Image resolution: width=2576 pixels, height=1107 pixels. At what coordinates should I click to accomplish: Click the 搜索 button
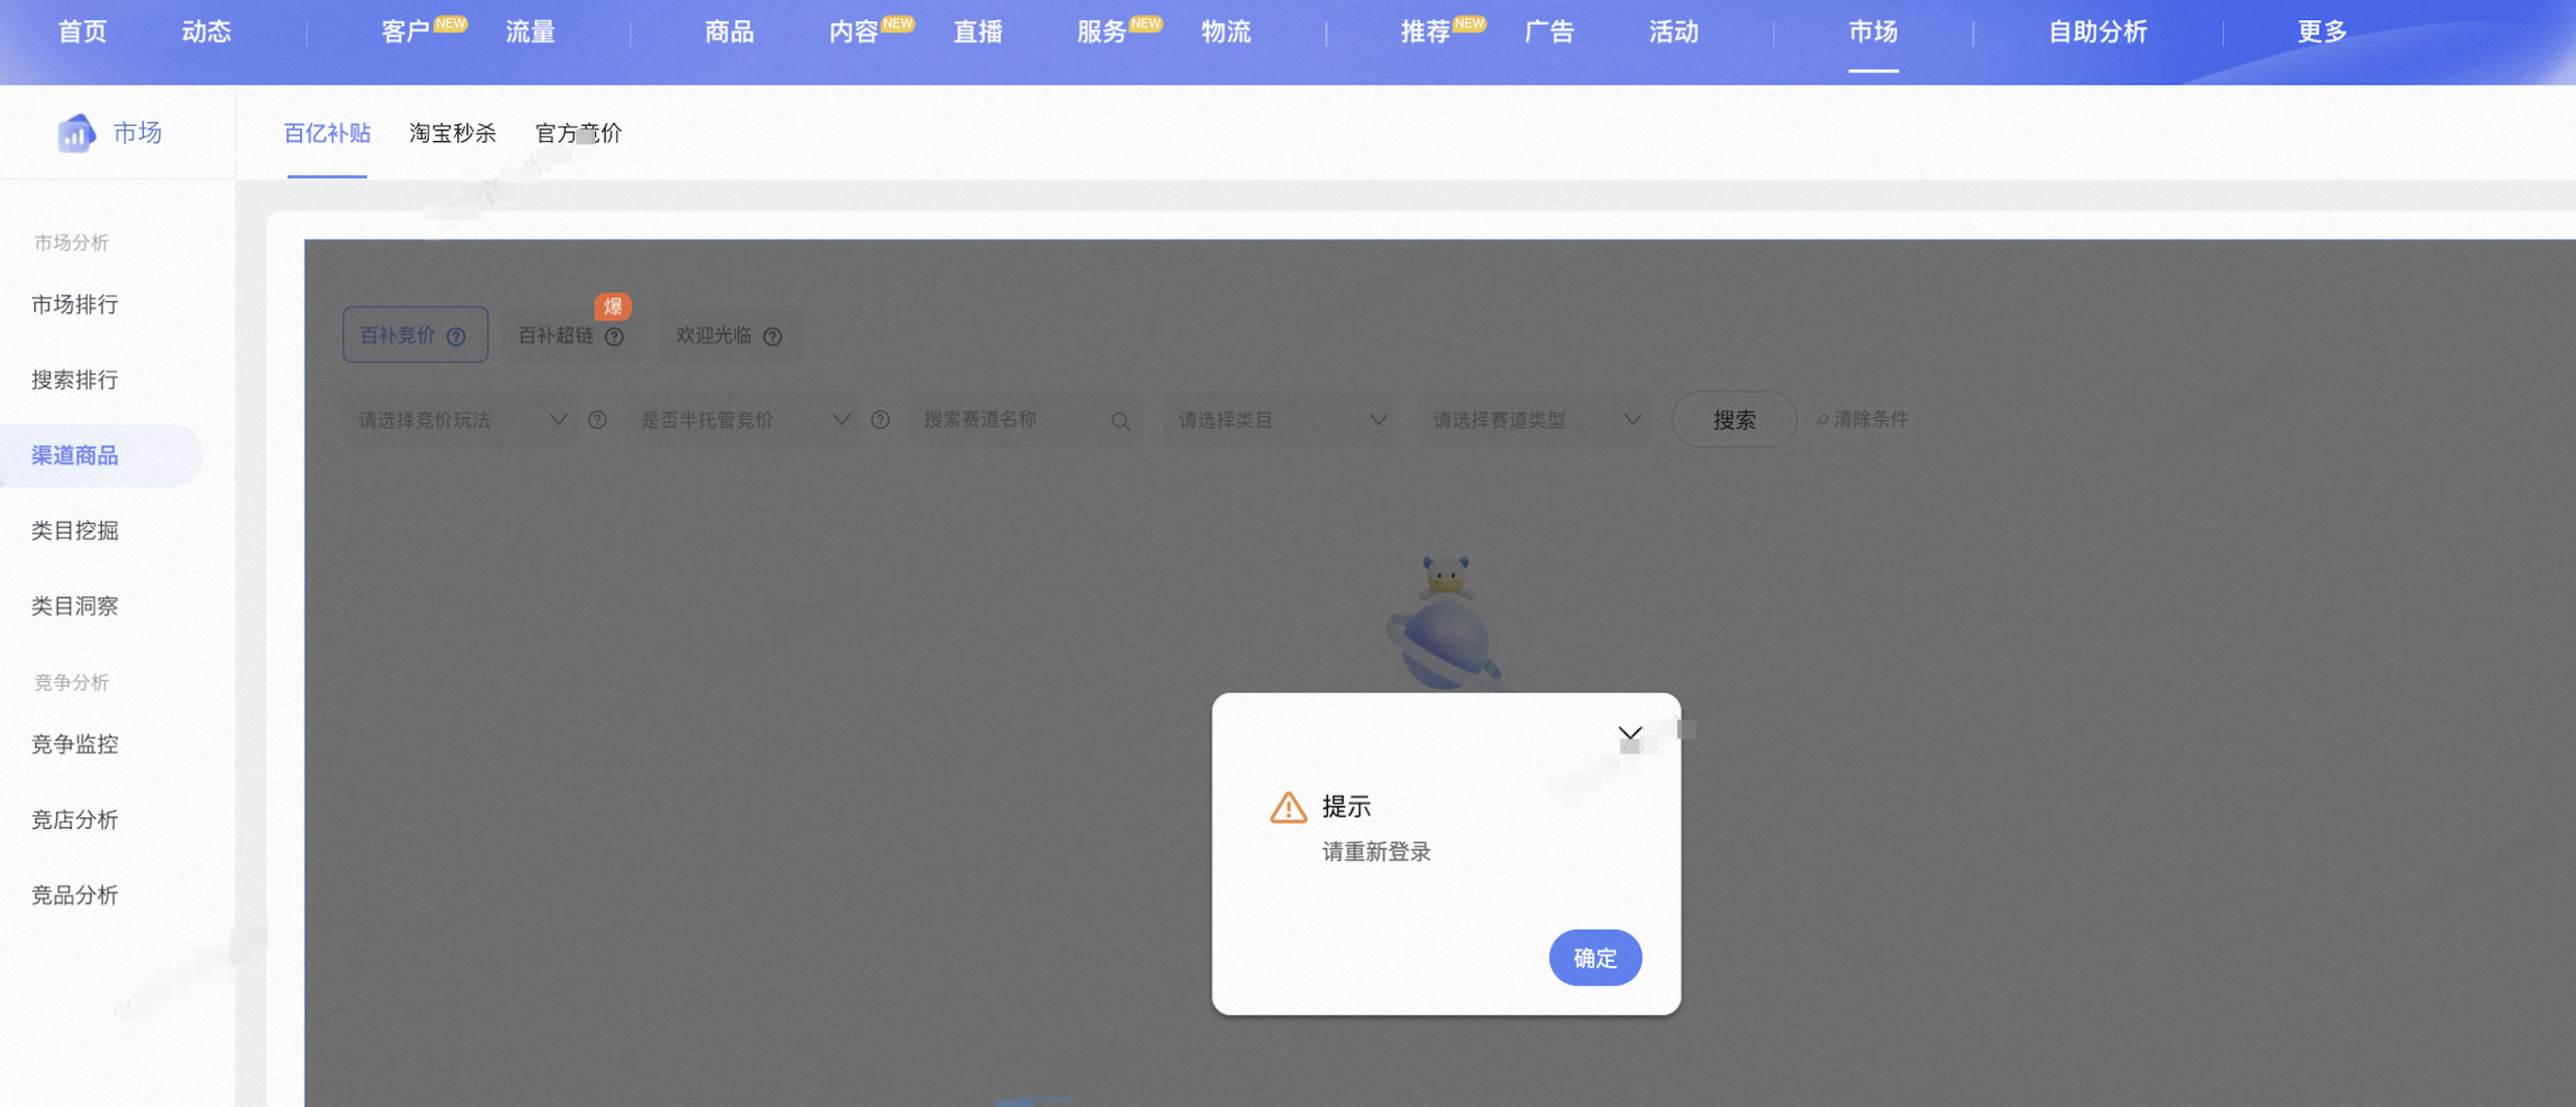[x=1734, y=420]
